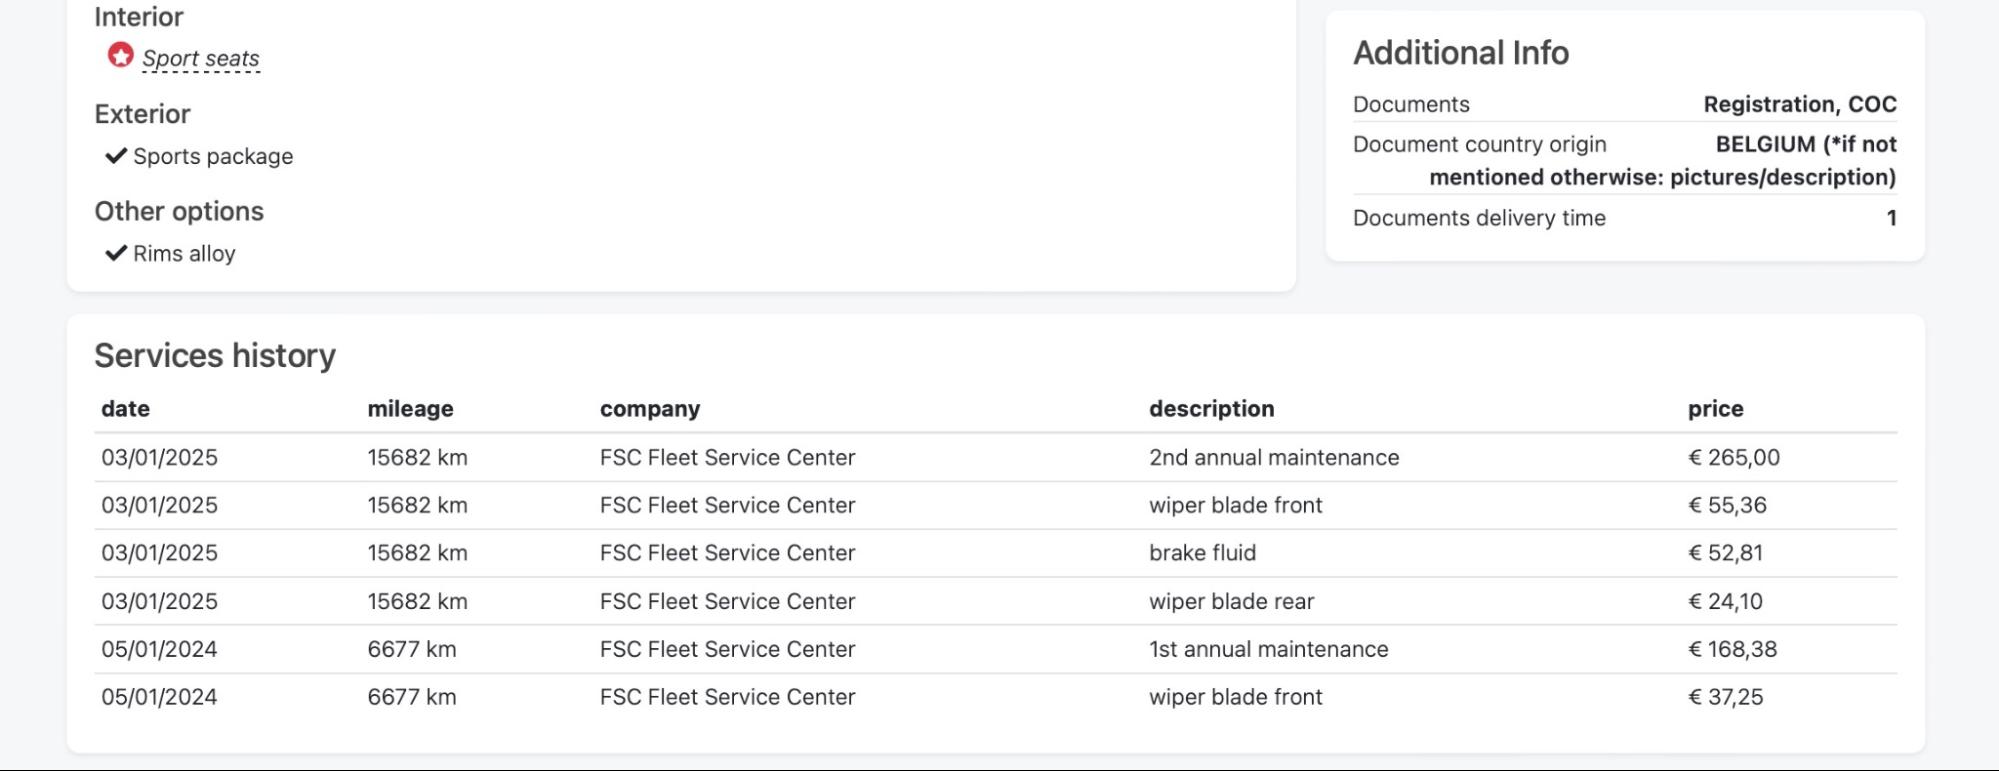Open the Sport seats underlined link
Viewport: 1999px width, 771px height.
[201, 59]
